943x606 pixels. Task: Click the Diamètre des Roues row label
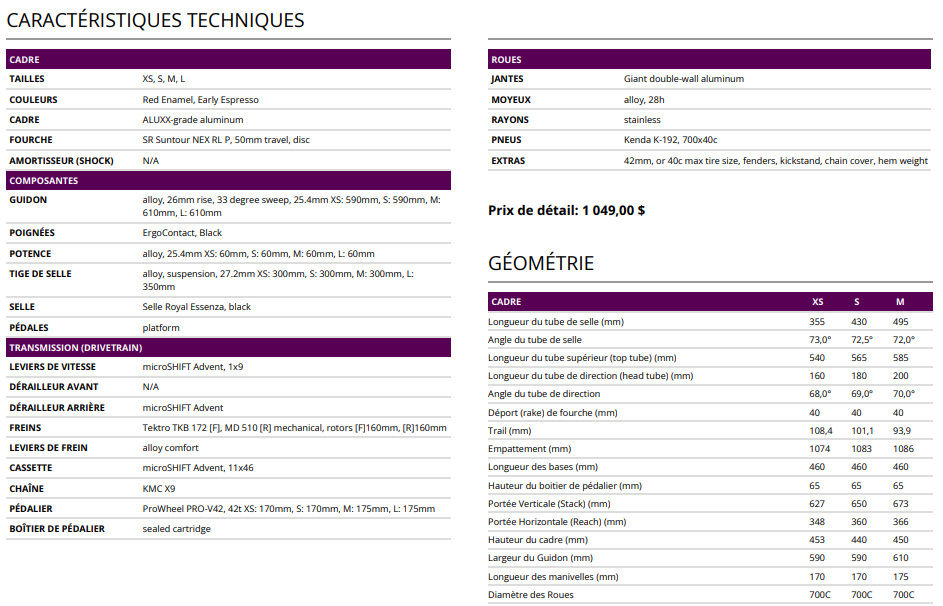point(531,595)
